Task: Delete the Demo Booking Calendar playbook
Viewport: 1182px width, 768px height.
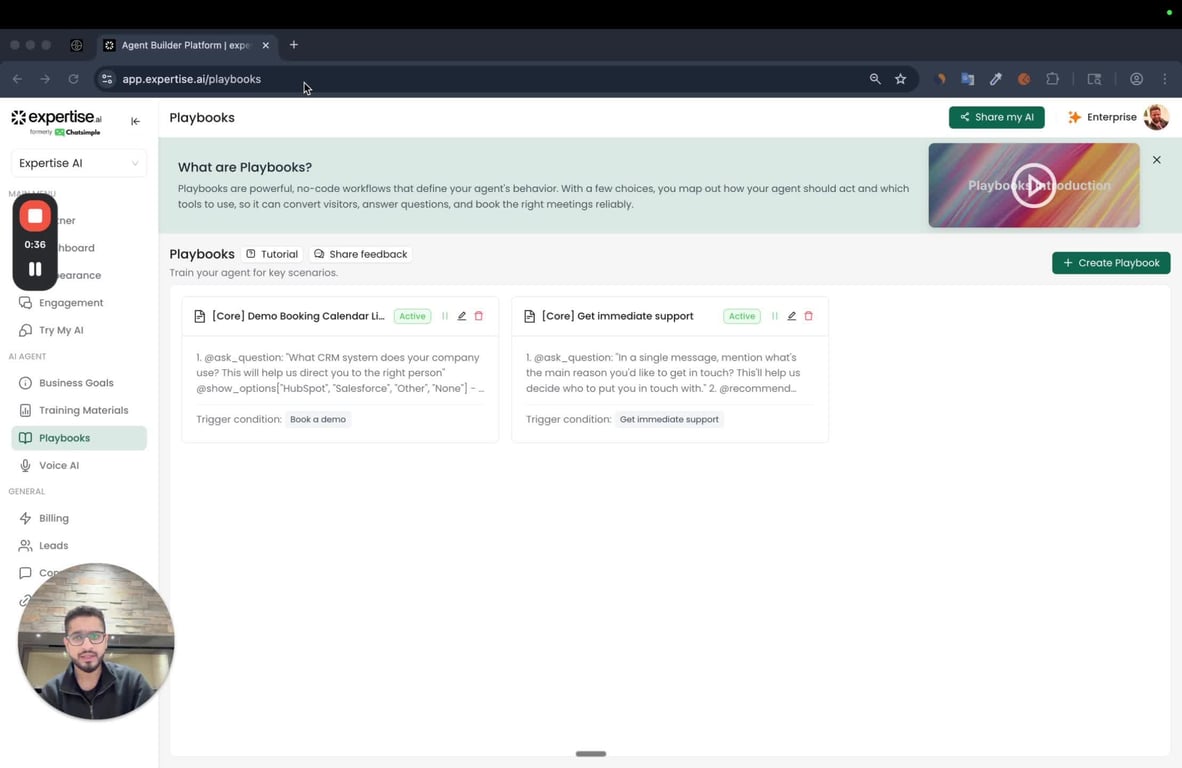Action: (x=479, y=317)
